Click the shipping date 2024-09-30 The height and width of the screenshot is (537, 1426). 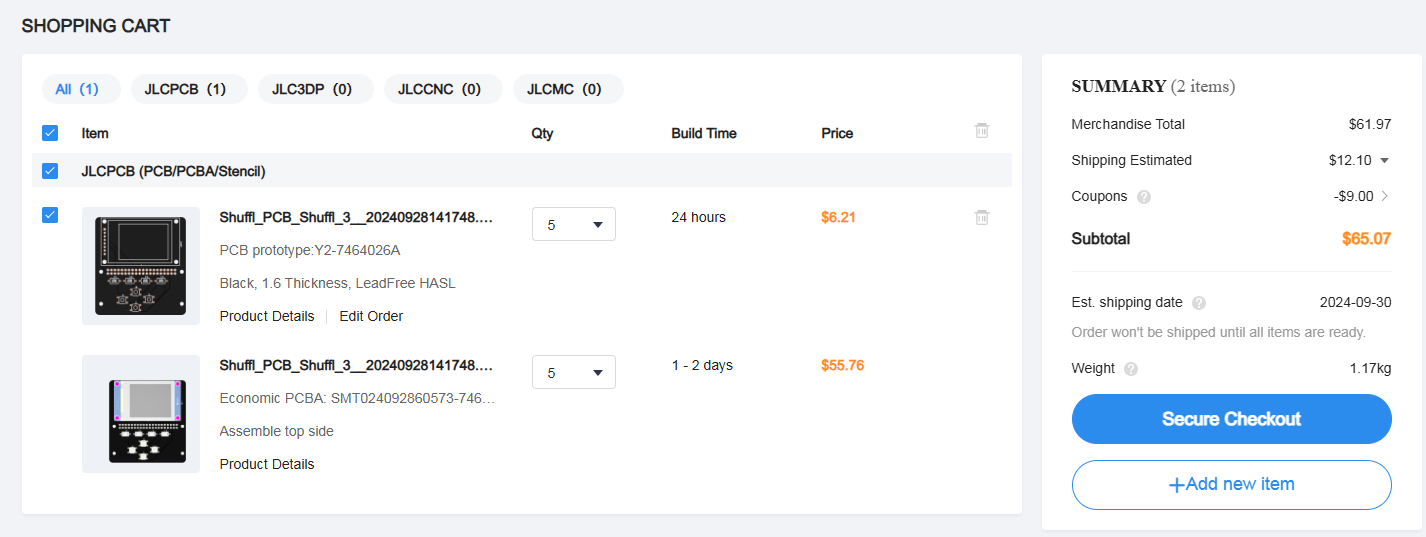pyautogui.click(x=1356, y=302)
